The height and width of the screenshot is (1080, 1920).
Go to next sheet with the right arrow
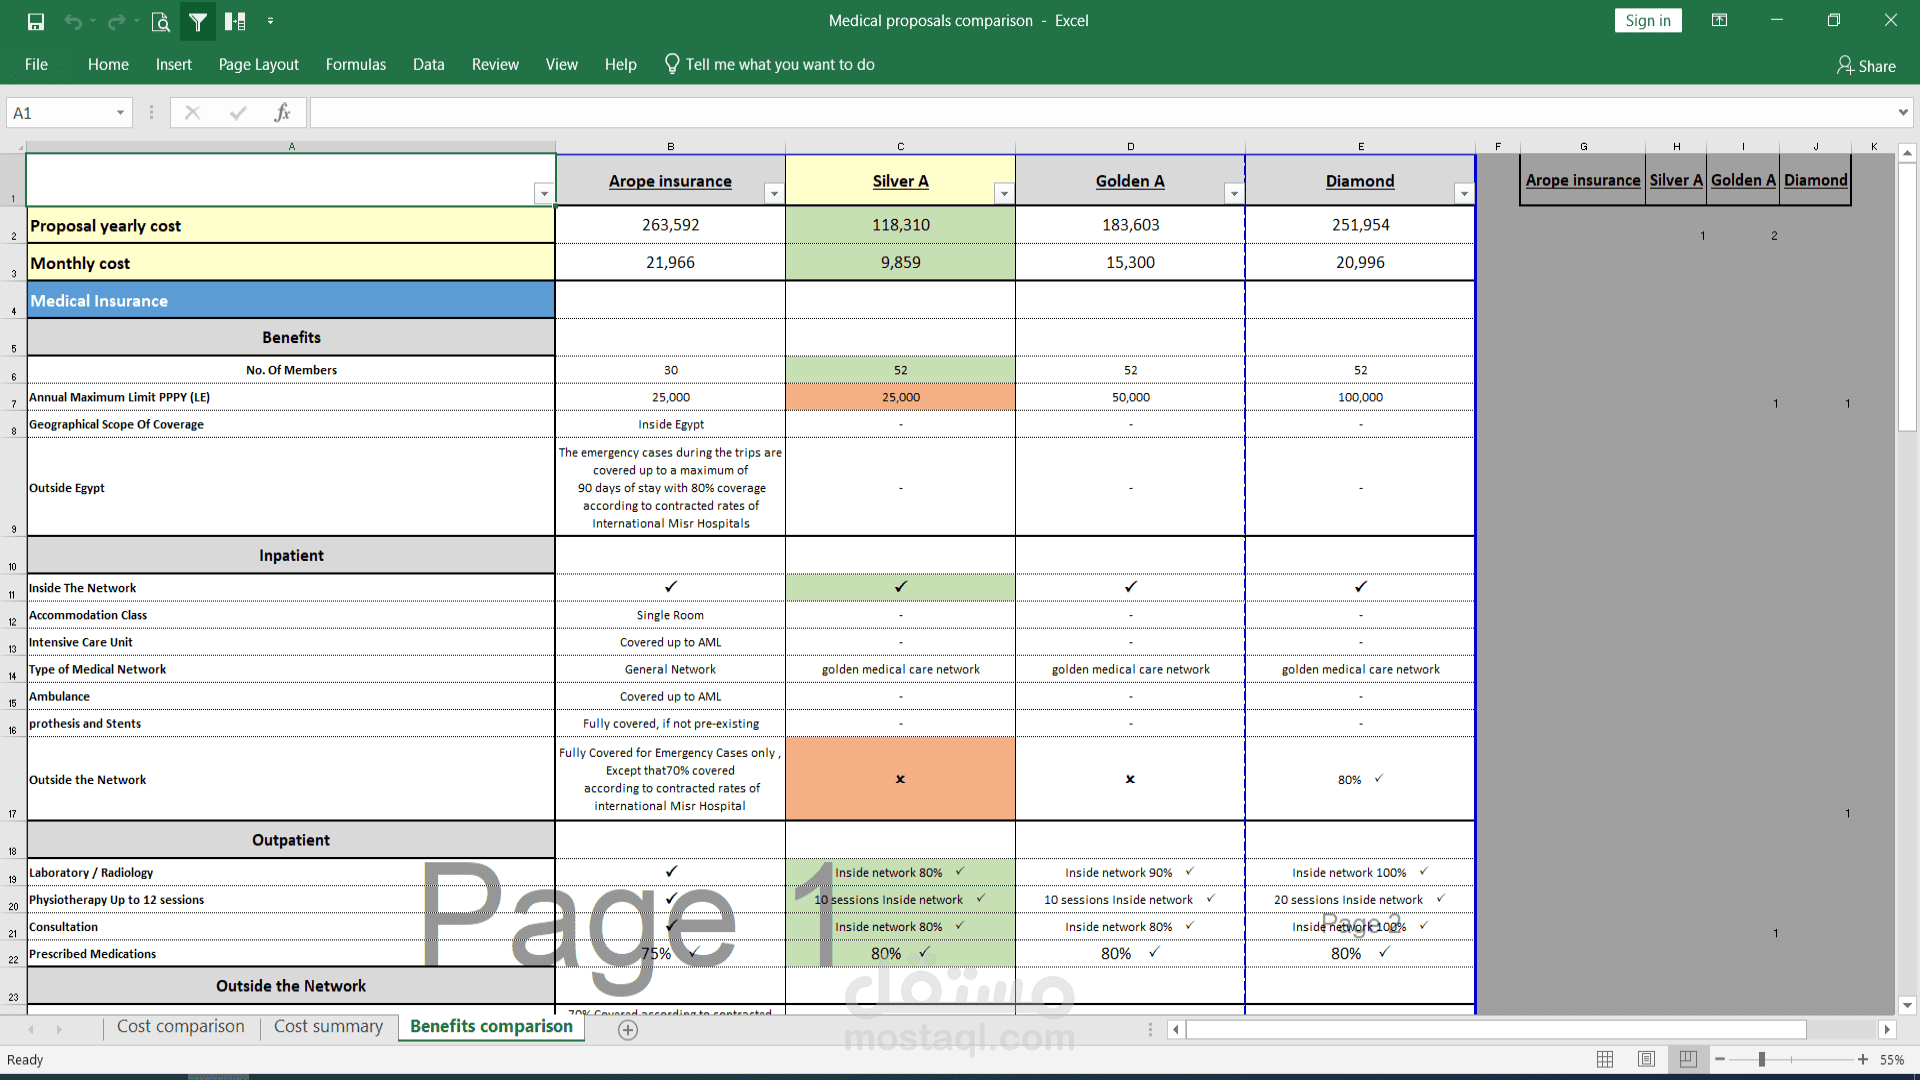pyautogui.click(x=59, y=1029)
